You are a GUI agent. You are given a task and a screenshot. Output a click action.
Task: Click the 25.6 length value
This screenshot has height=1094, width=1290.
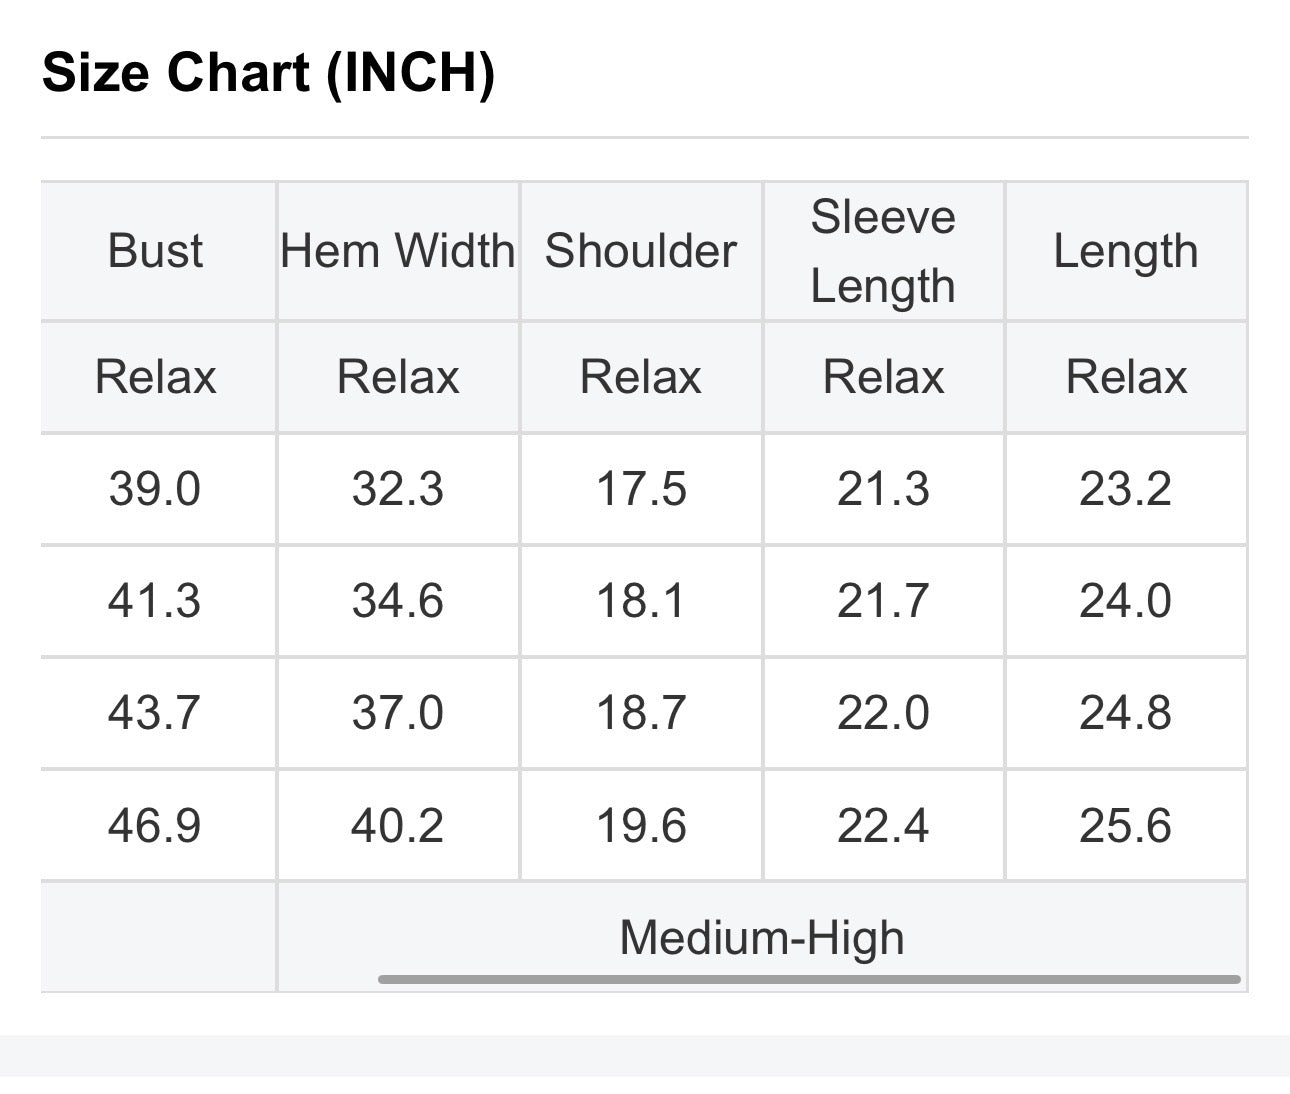coord(1126,826)
